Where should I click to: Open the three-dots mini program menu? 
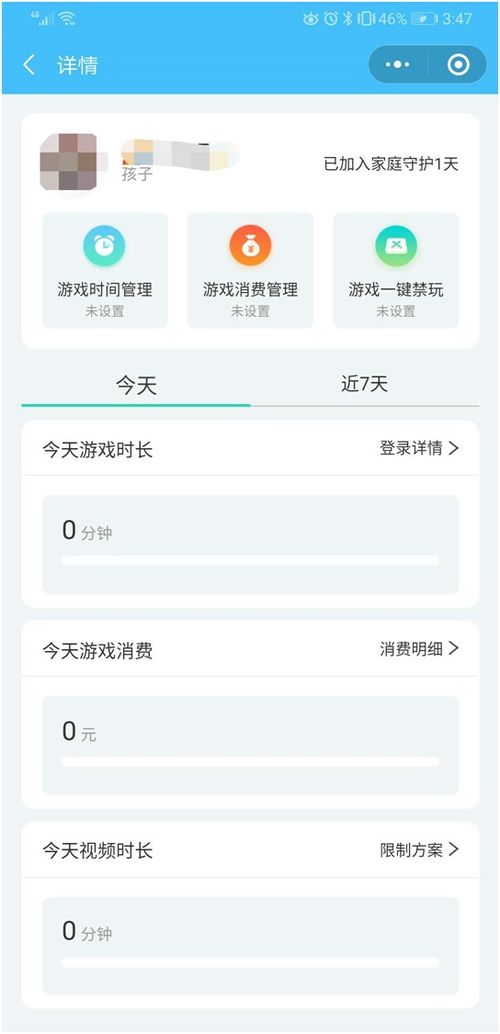[x=398, y=65]
